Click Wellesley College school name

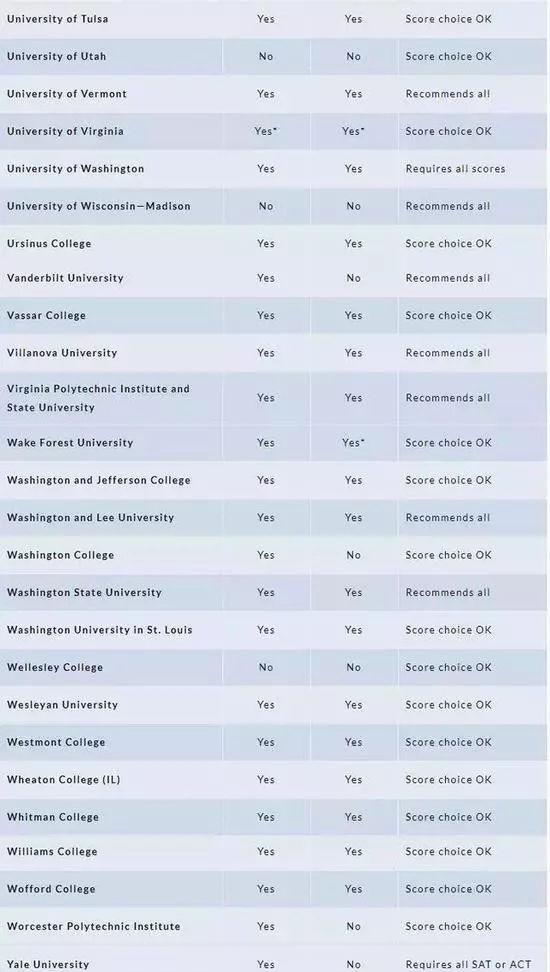(55, 668)
